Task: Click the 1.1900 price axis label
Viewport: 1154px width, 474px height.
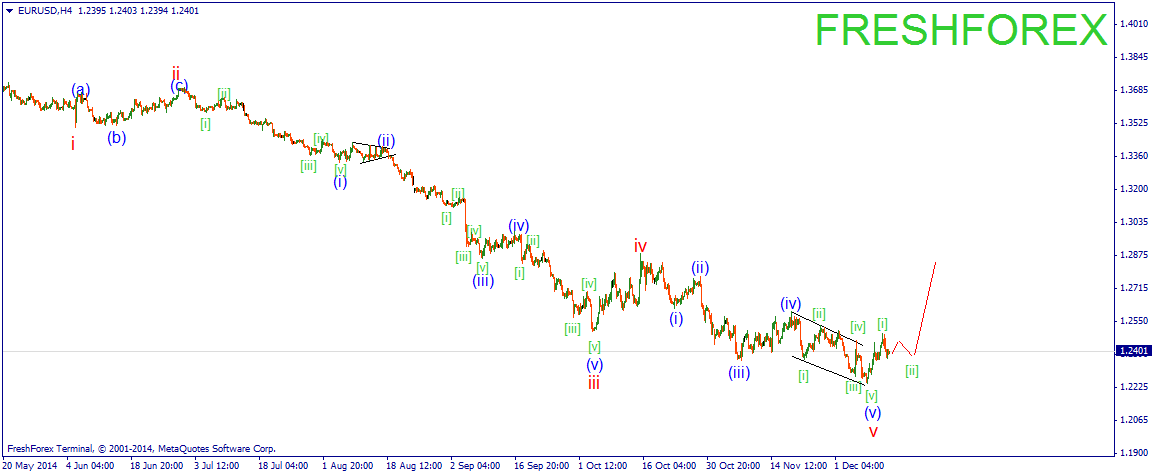Action: (x=1132, y=451)
